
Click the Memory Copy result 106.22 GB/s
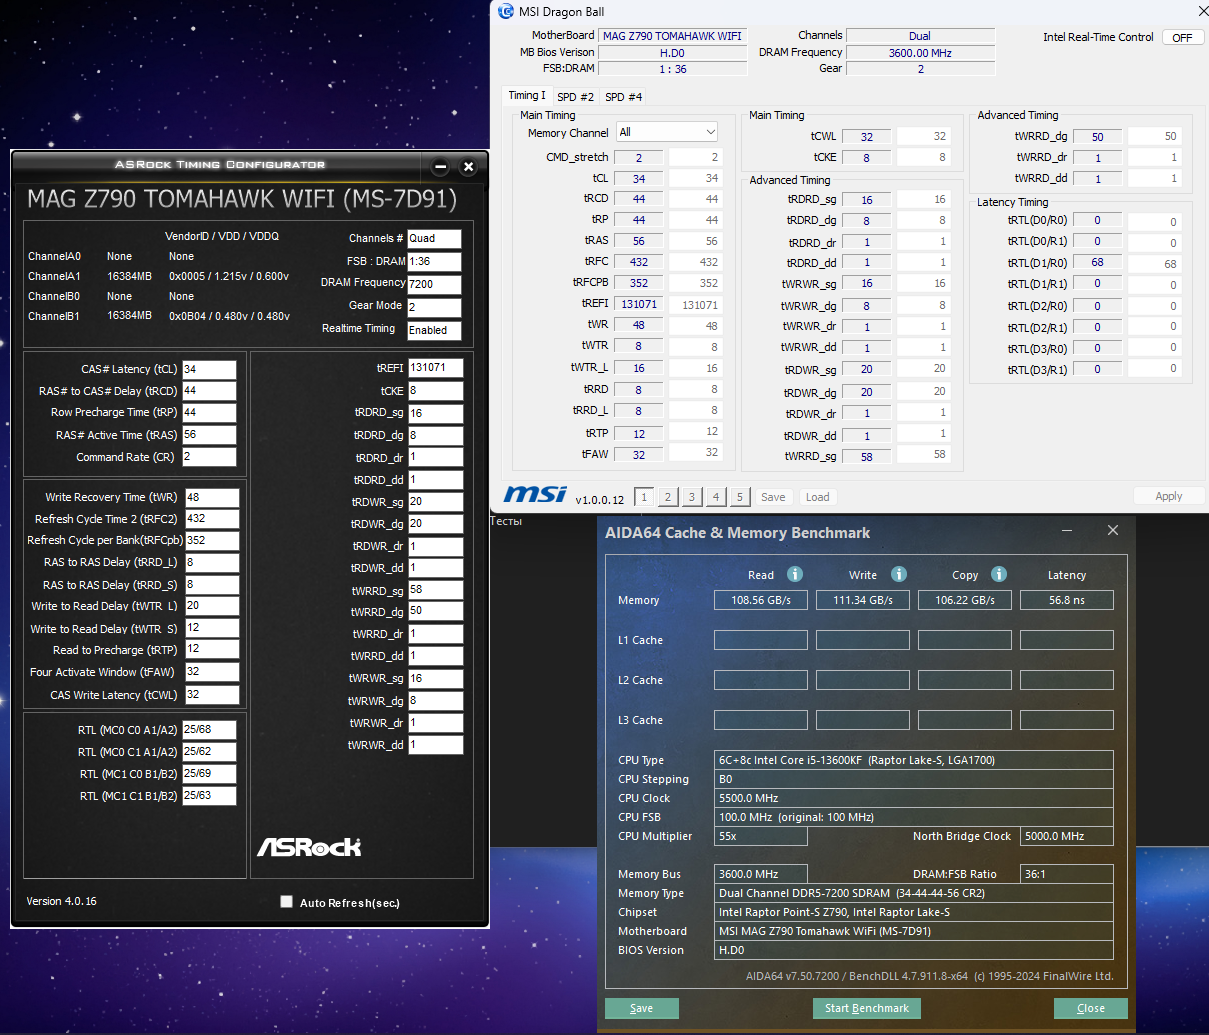point(965,600)
